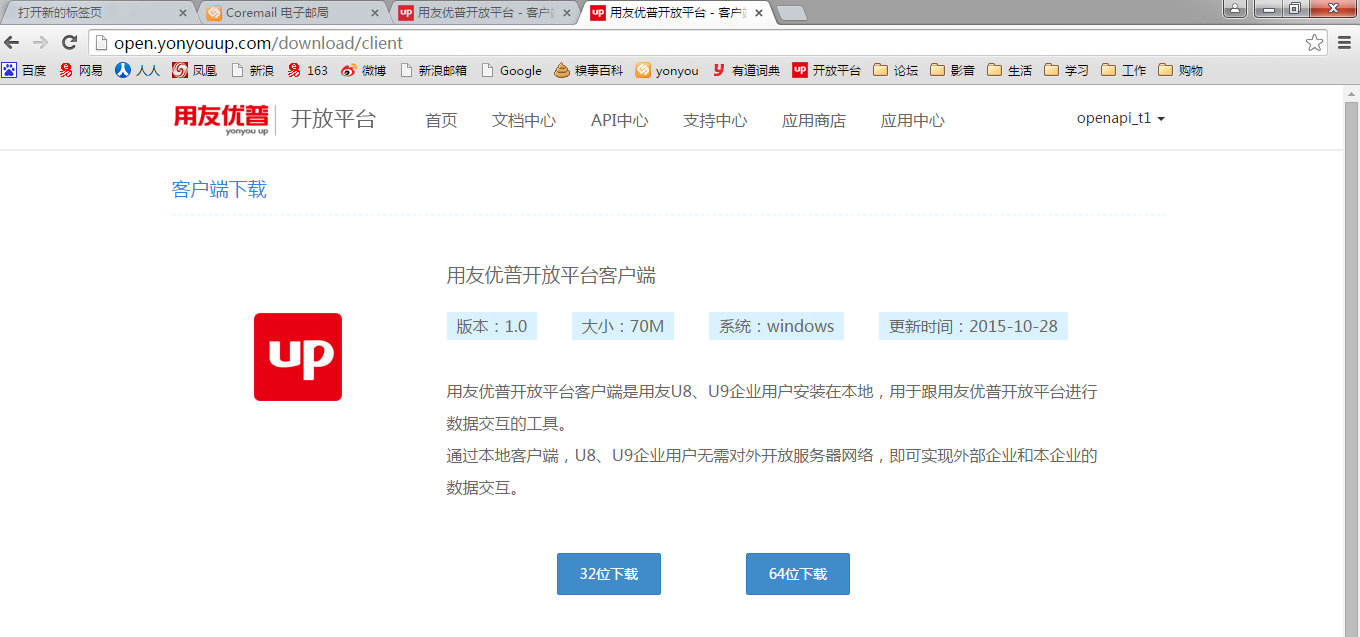The width and height of the screenshot is (1360, 637).
Task: Open the 163 bookmark
Action: (x=307, y=70)
